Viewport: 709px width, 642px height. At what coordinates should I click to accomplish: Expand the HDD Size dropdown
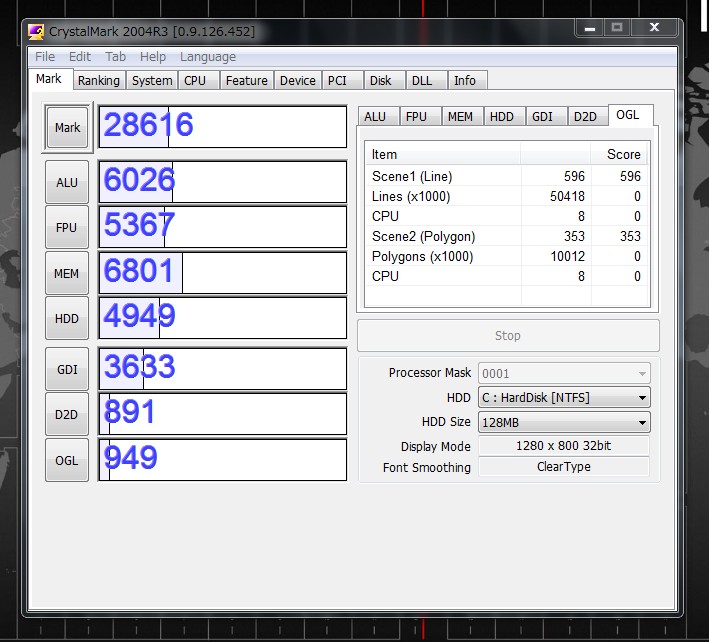[x=564, y=423]
